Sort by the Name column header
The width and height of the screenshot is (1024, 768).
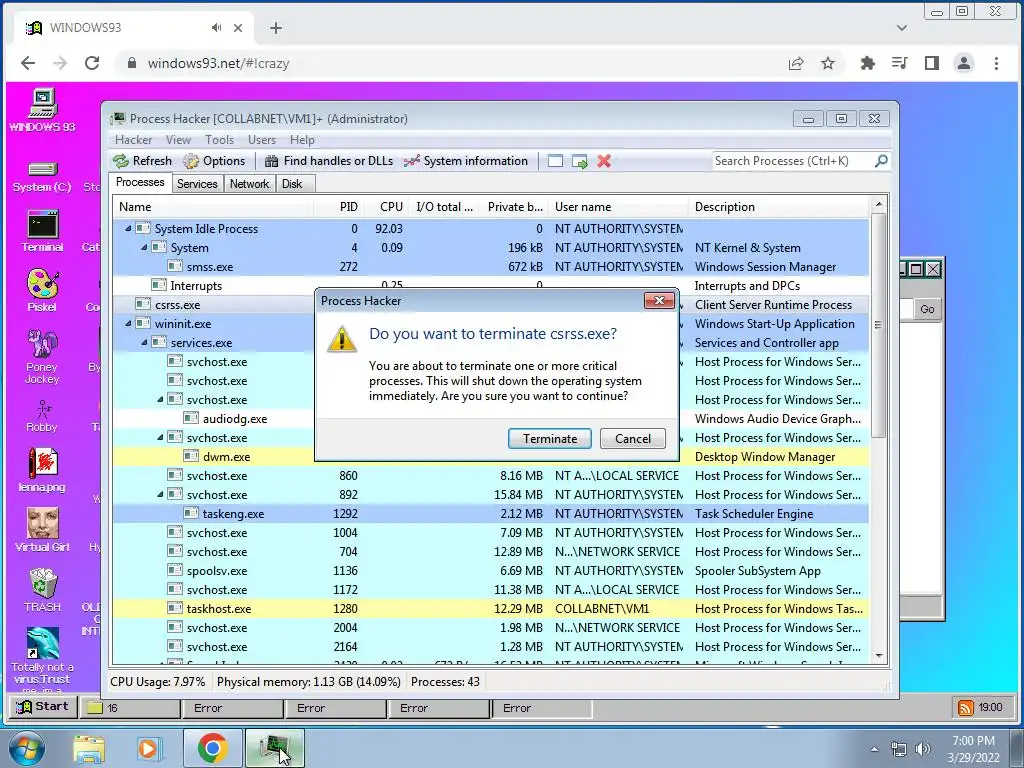pos(213,206)
